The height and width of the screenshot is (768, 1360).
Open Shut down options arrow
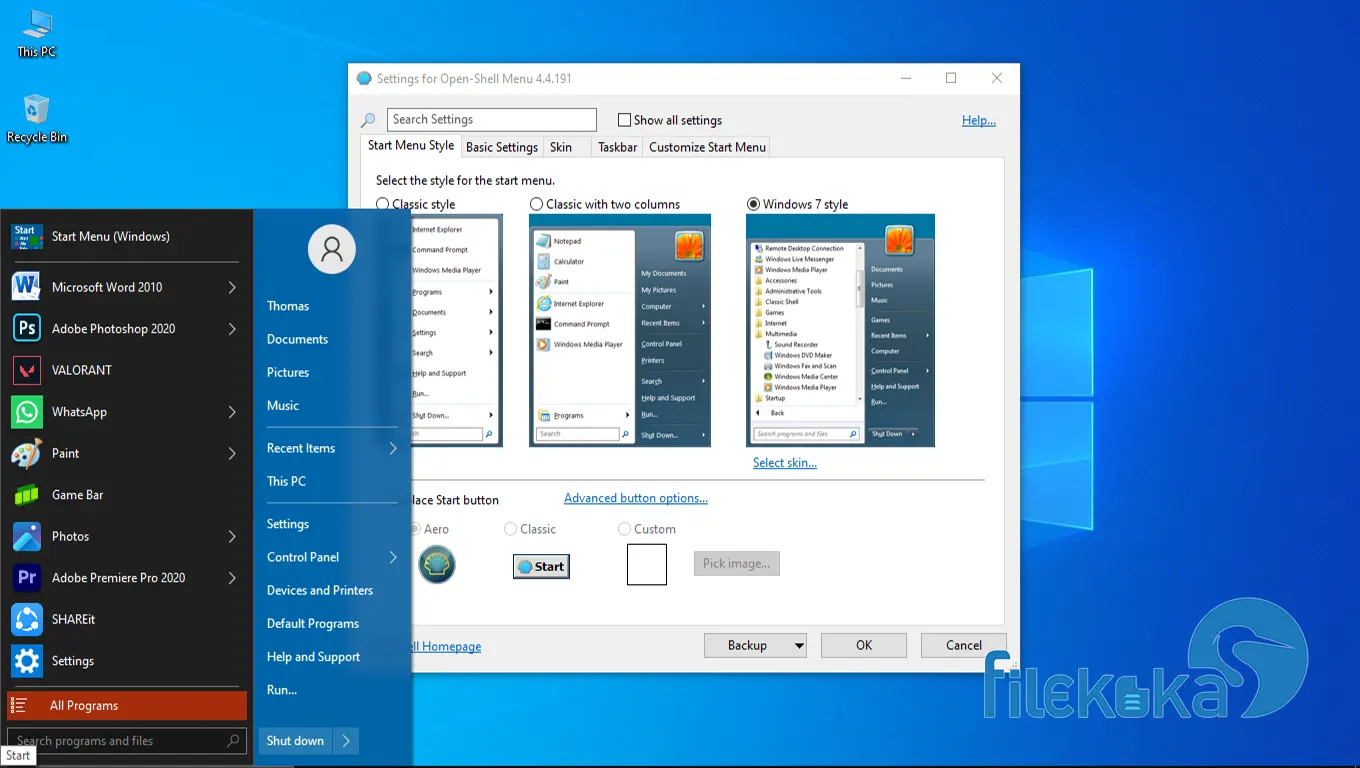[x=346, y=741]
